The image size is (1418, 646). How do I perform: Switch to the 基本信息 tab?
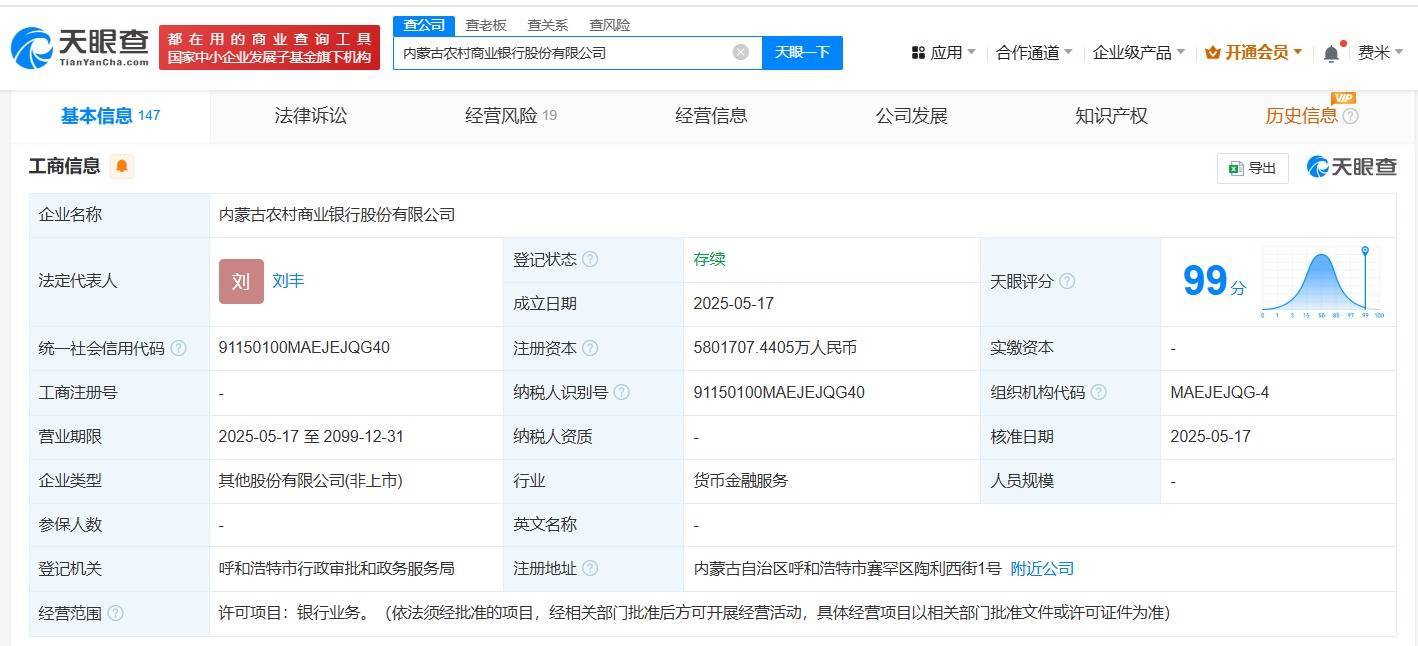[110, 116]
